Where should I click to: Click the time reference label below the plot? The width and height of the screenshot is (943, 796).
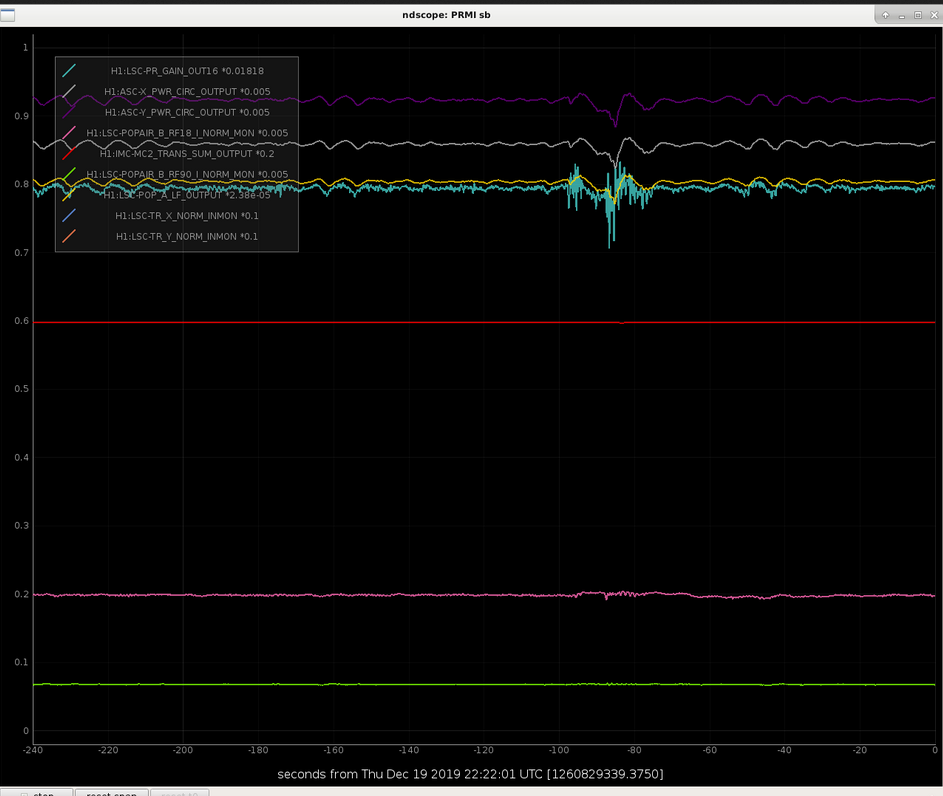[x=470, y=774]
